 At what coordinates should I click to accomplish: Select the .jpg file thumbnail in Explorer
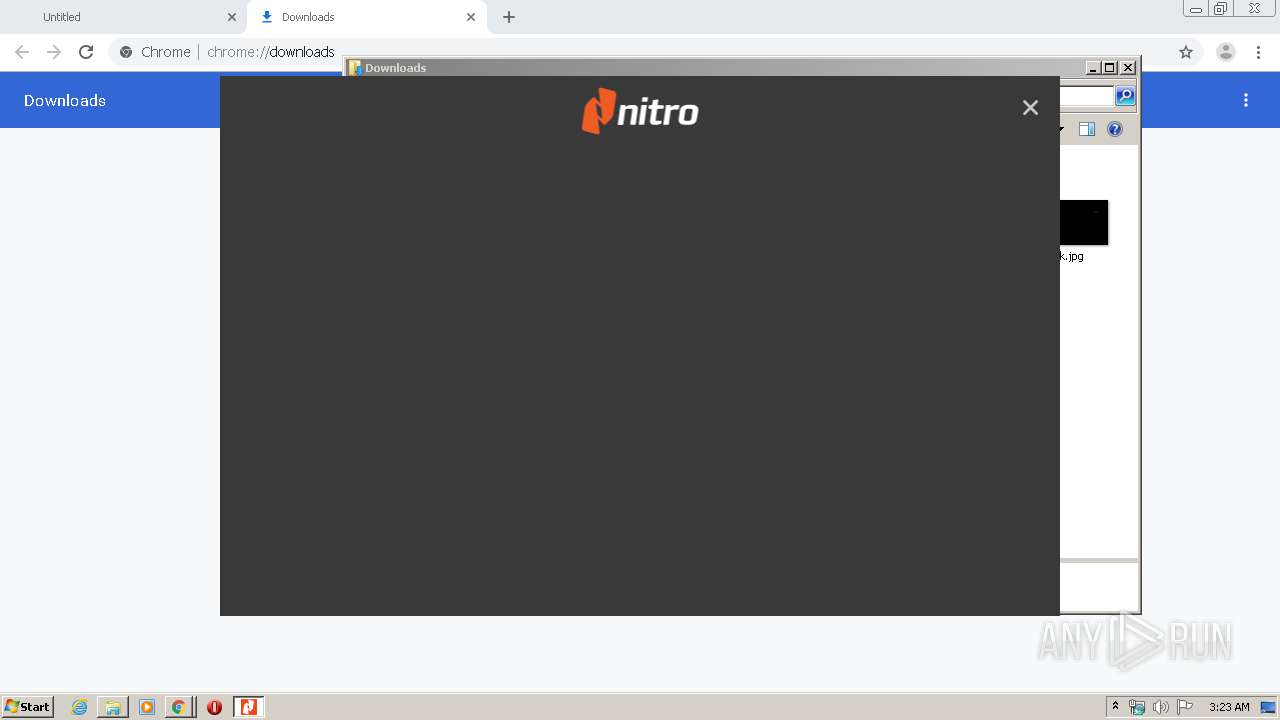tap(1084, 222)
